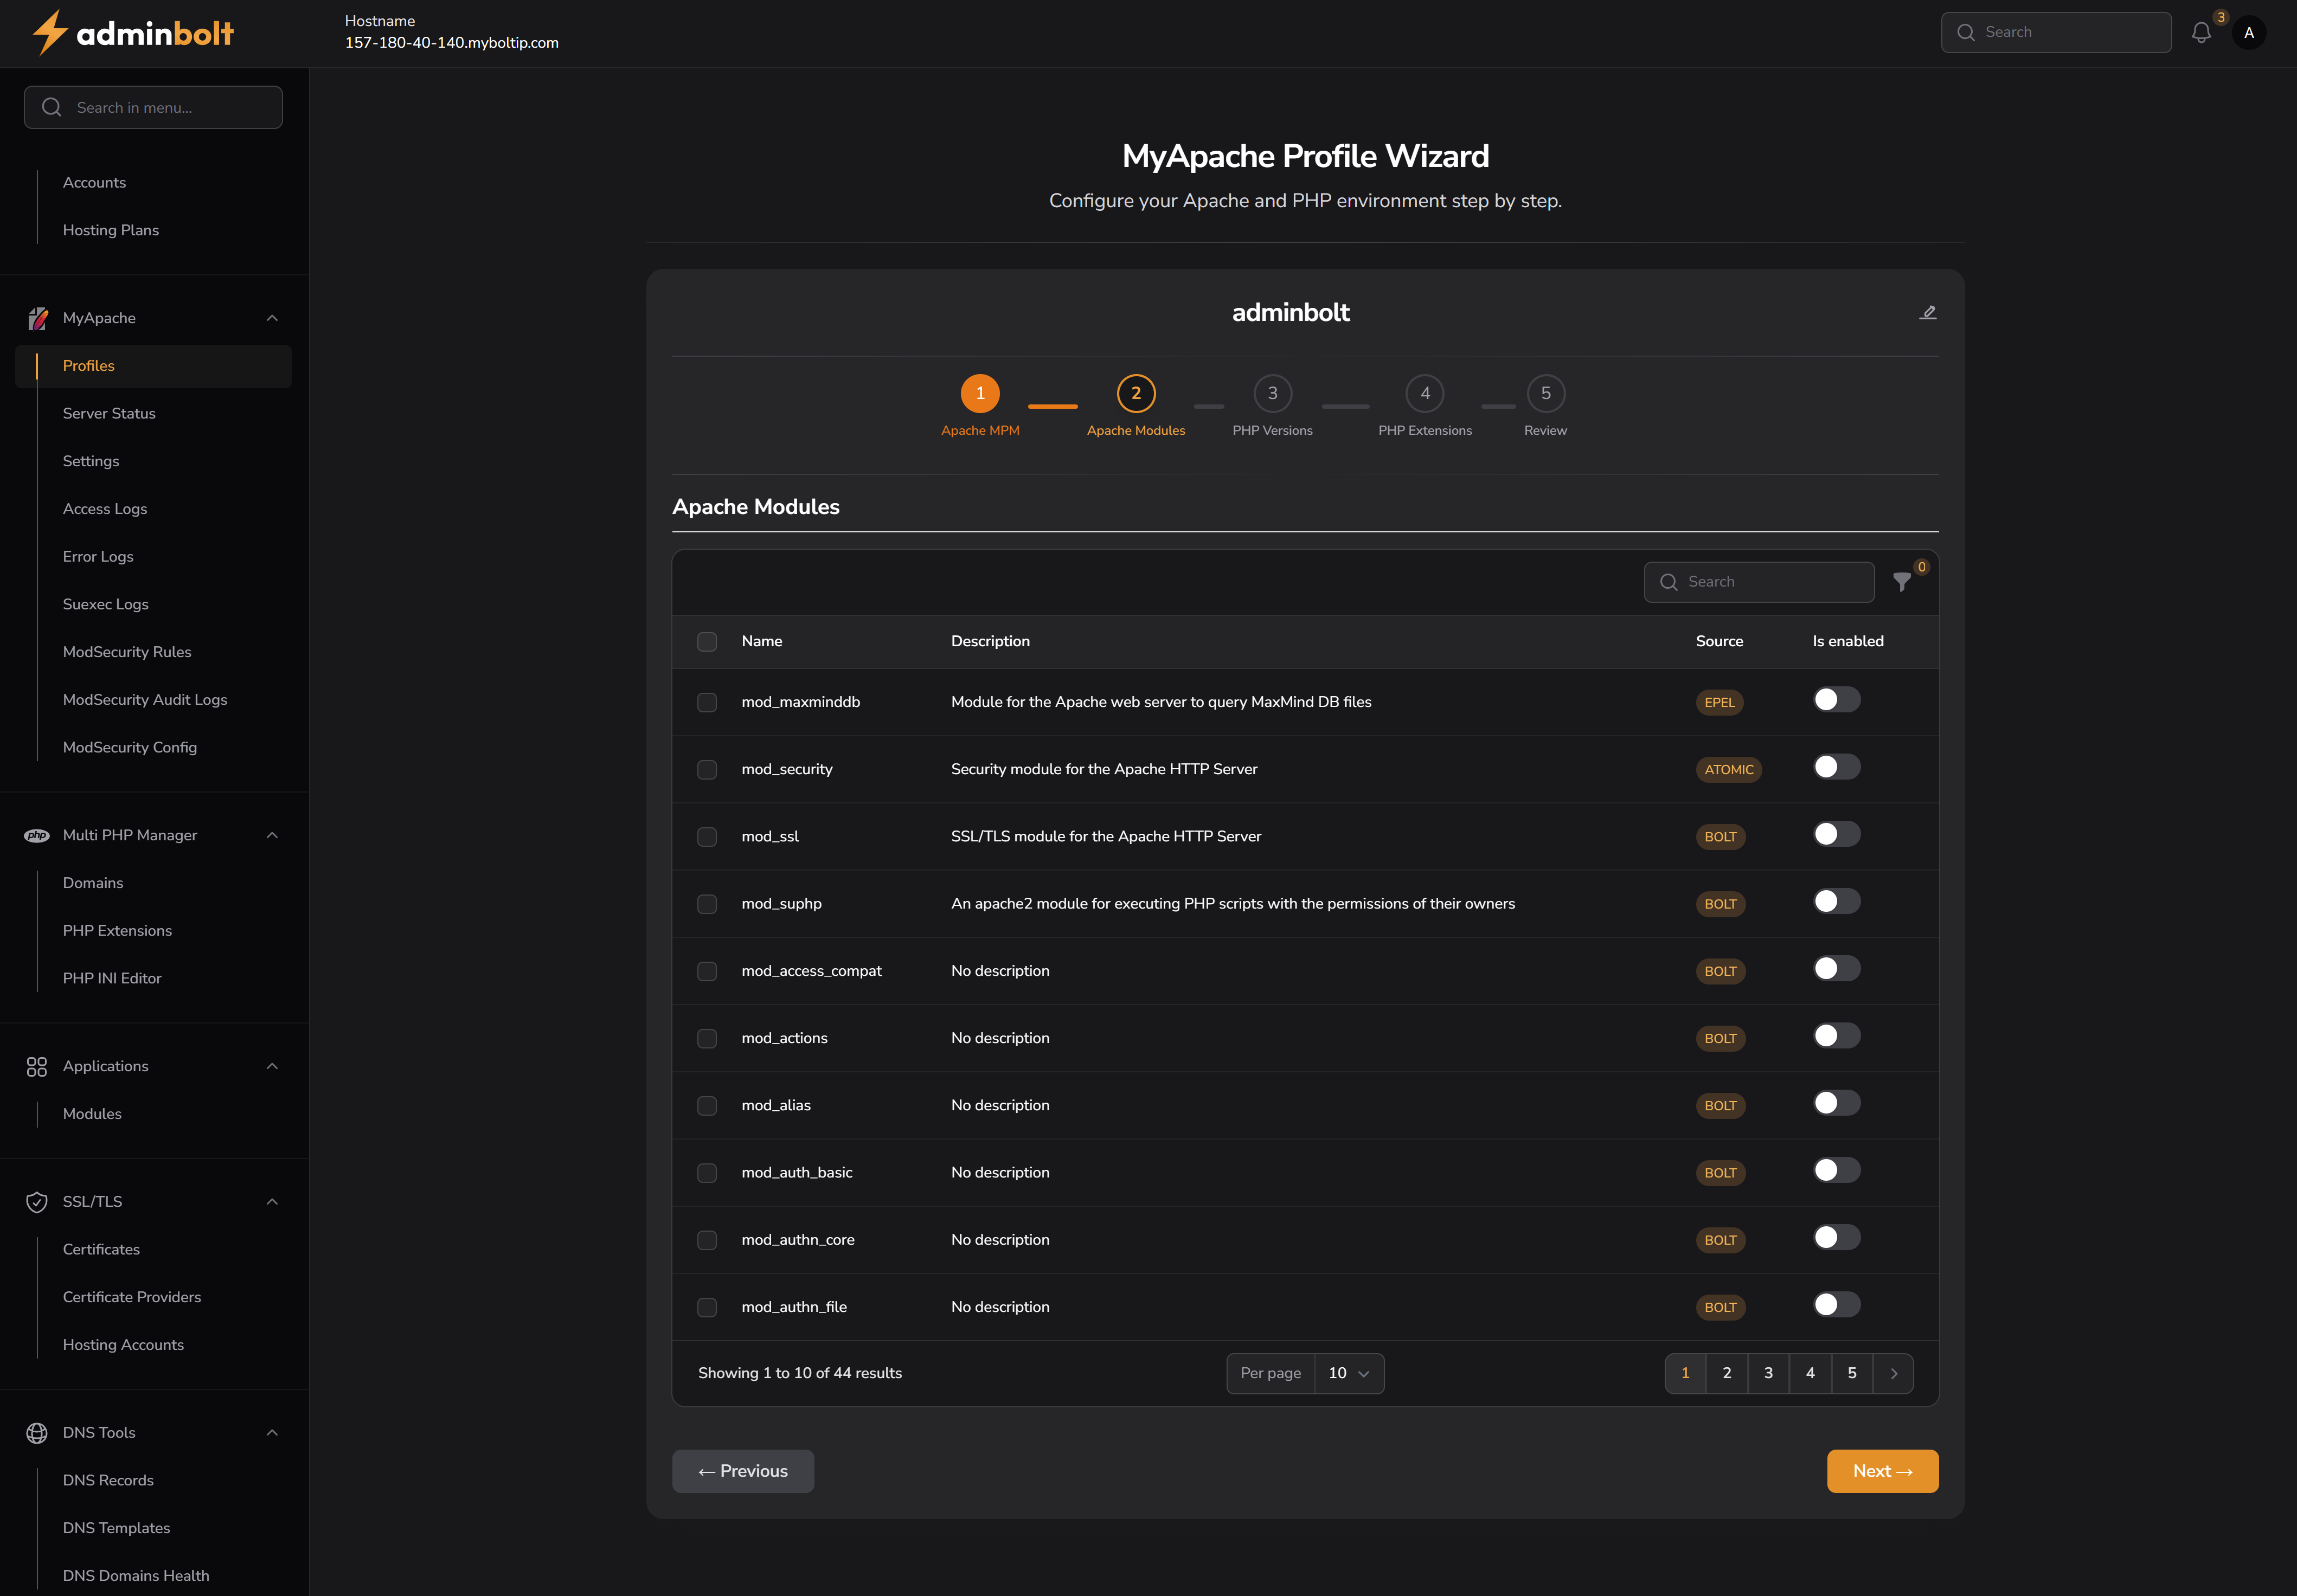The image size is (2297, 1596).
Task: Tick the select-all checkbox in header
Action: pyautogui.click(x=707, y=642)
